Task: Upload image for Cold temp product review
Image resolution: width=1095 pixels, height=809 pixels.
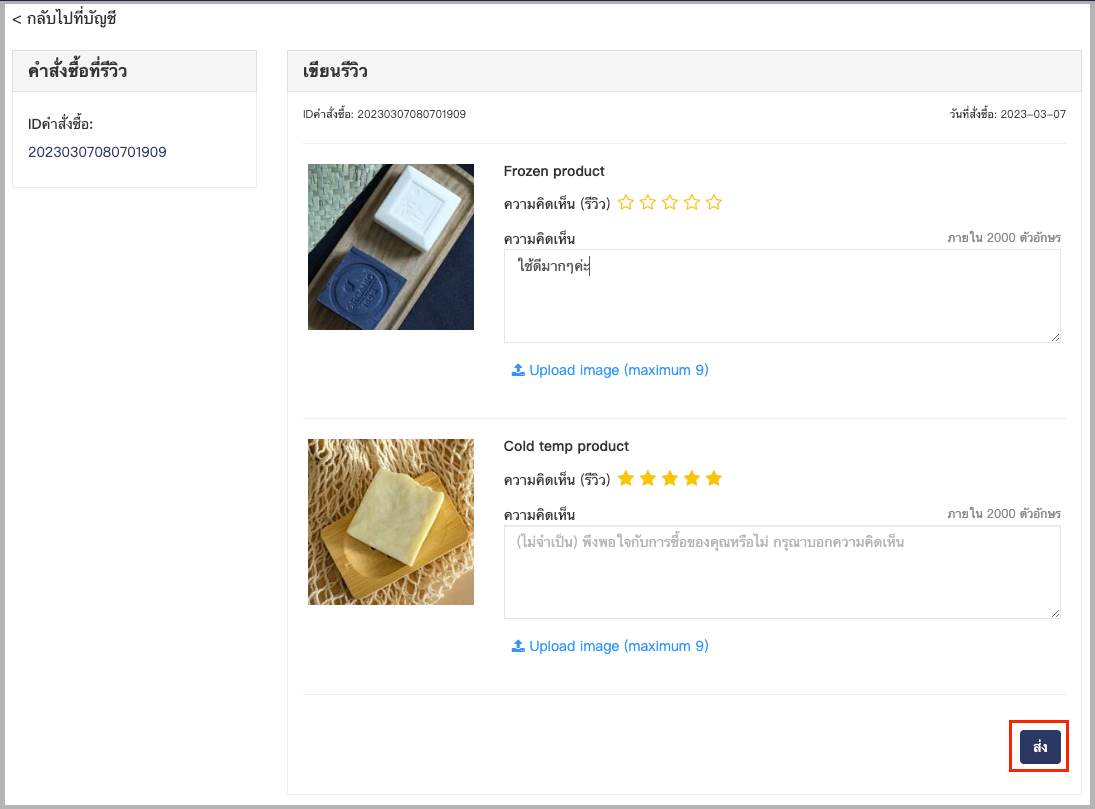Action: pos(610,646)
